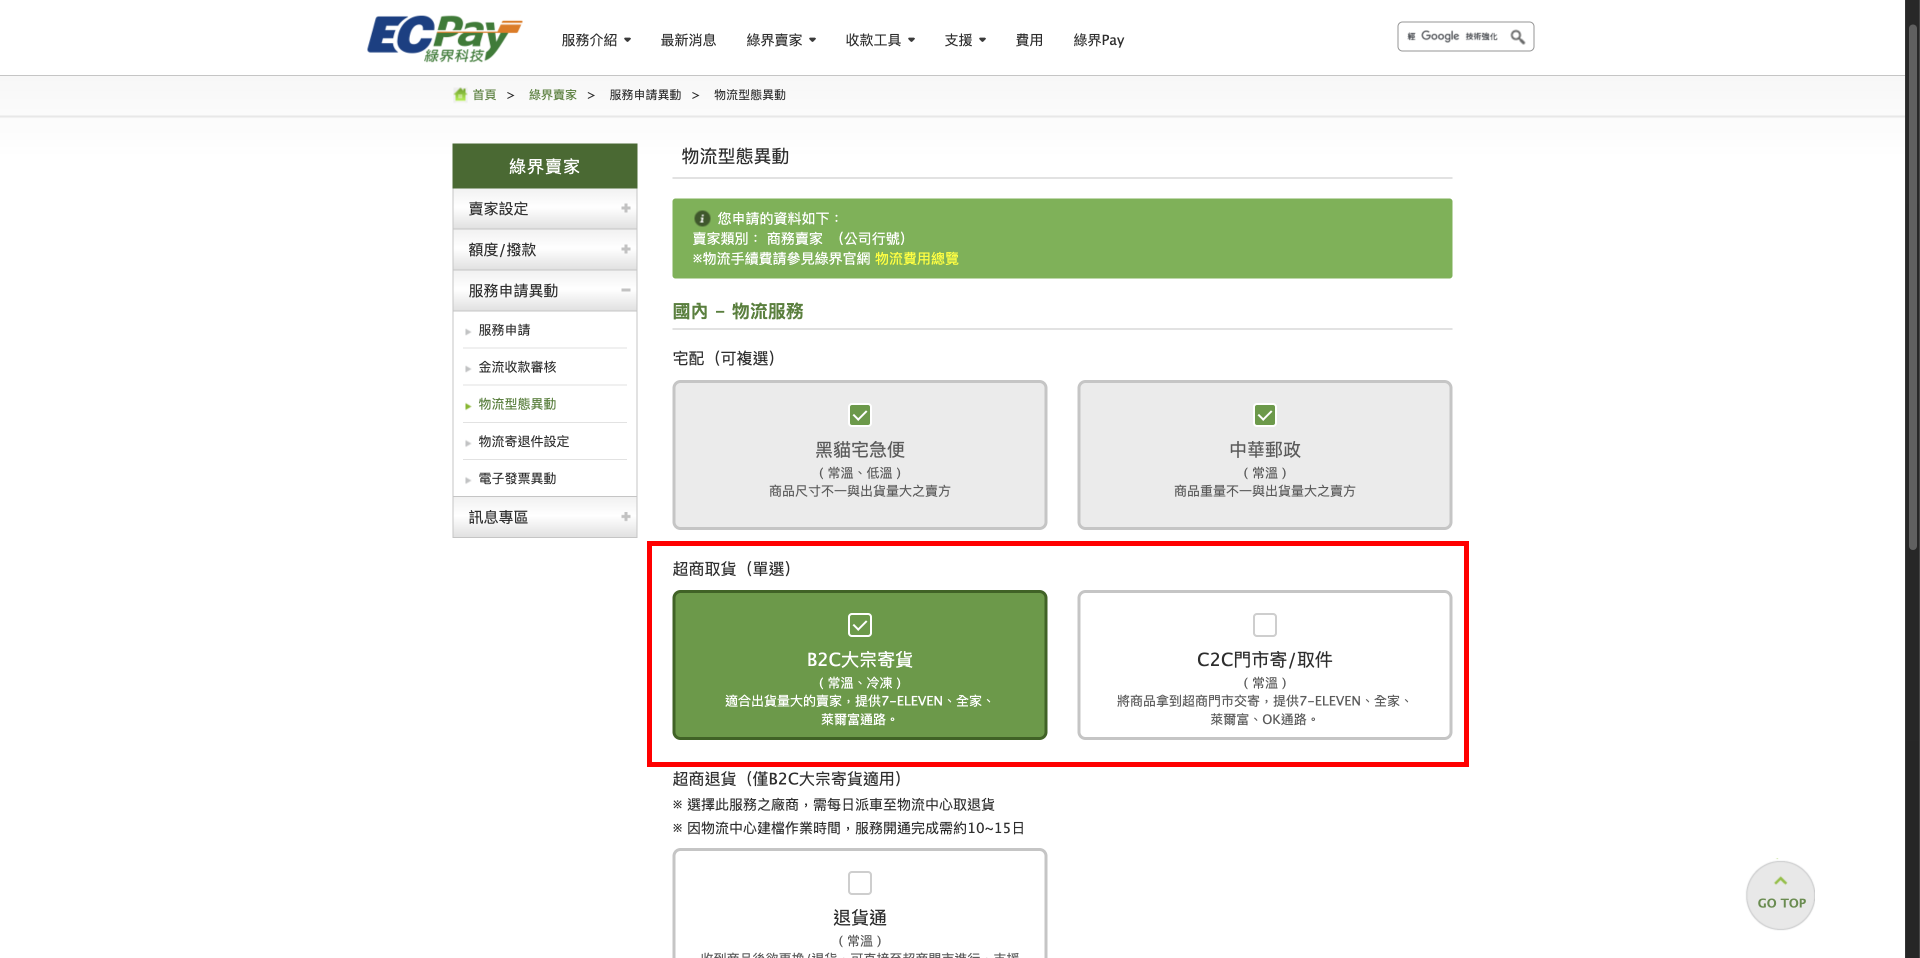
Task: Open the 綠界Pay menu item
Action: [1098, 40]
